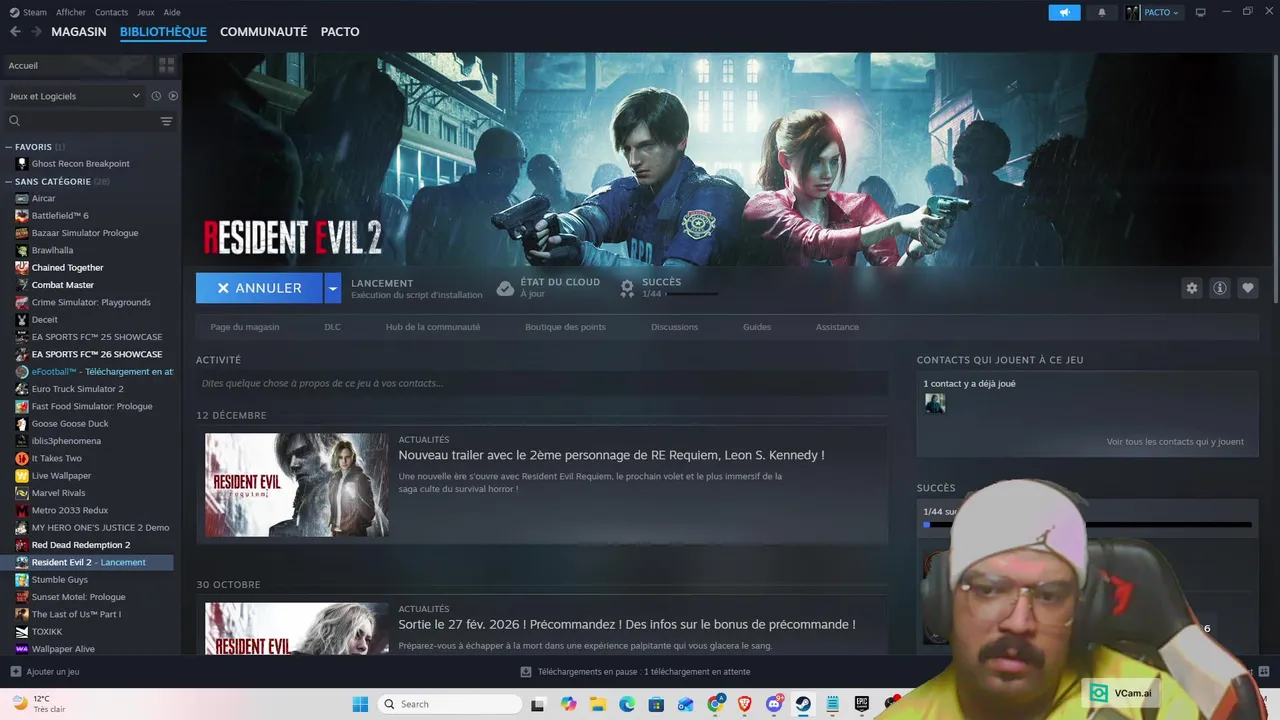Open the notifications bell
The image size is (1280, 720).
click(x=1102, y=12)
